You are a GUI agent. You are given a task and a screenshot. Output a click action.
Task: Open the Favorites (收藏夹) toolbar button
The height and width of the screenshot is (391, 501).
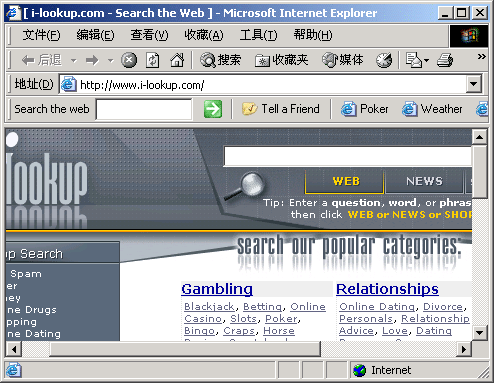[x=282, y=60]
